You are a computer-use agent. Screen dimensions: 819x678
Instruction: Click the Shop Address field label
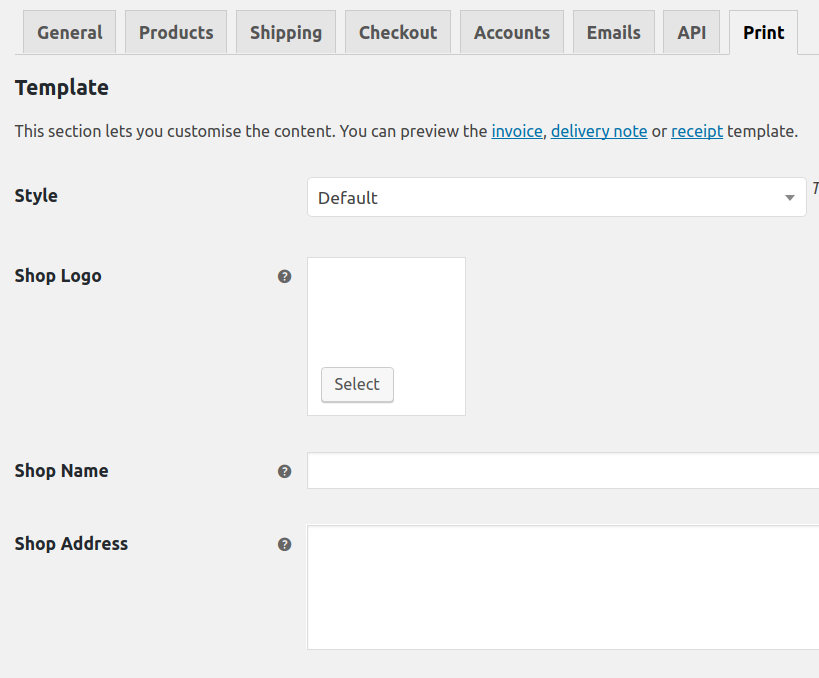click(71, 544)
